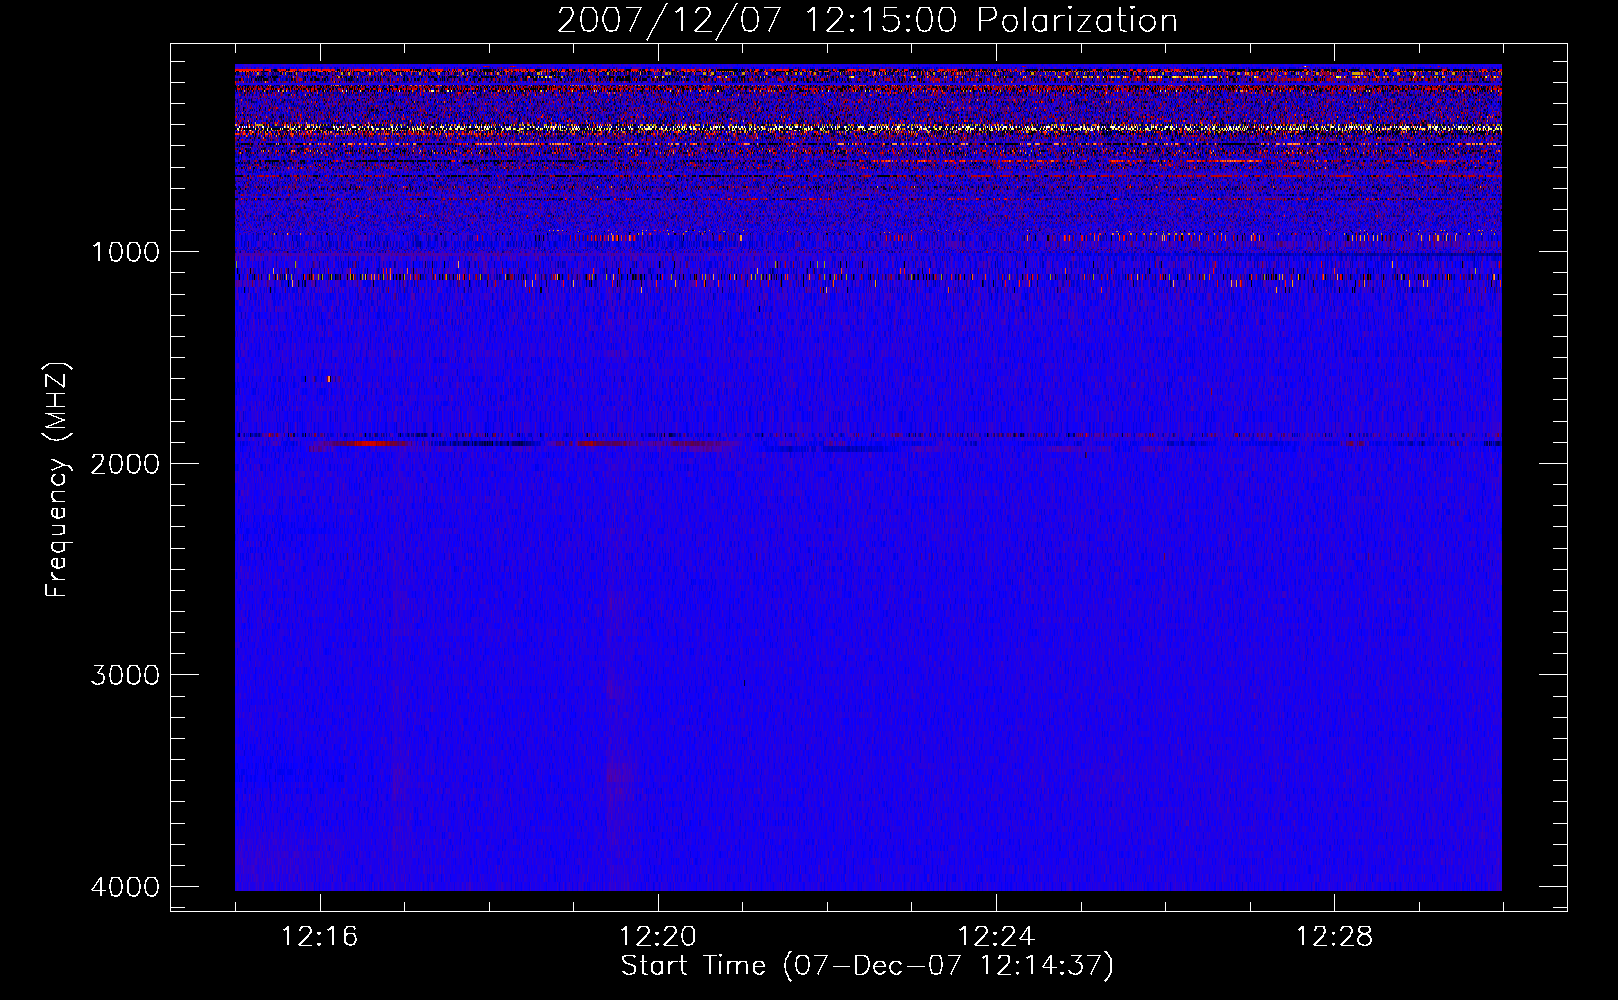1618x1000 pixels.
Task: Click the bright red streak just above 2000 MHz
Action: (x=368, y=442)
